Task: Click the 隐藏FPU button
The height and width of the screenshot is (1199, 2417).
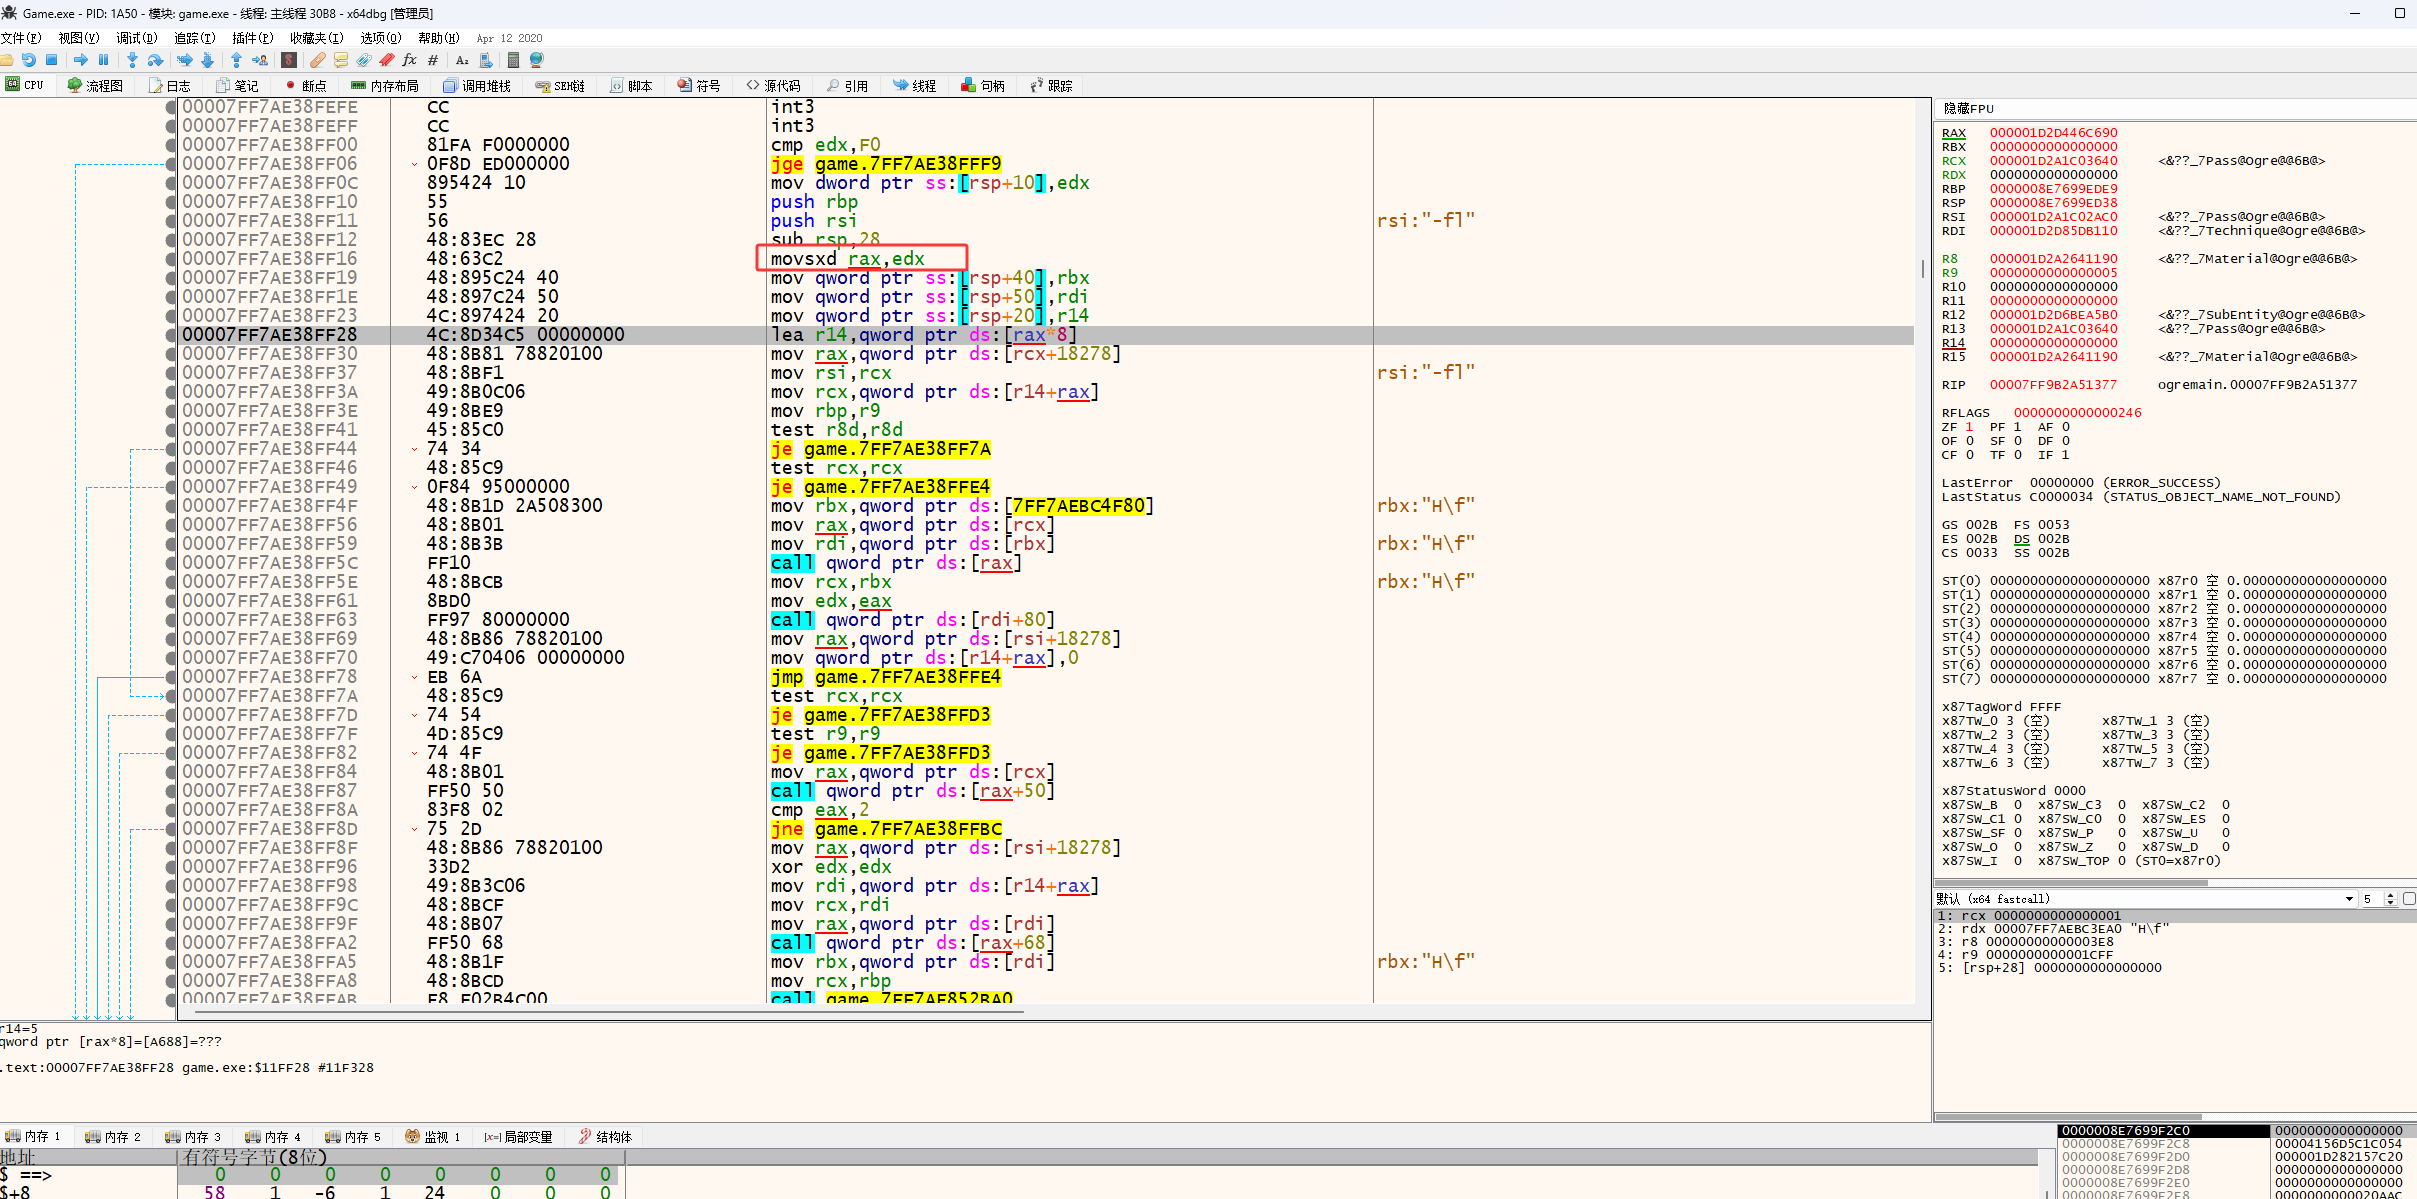Action: (1968, 109)
